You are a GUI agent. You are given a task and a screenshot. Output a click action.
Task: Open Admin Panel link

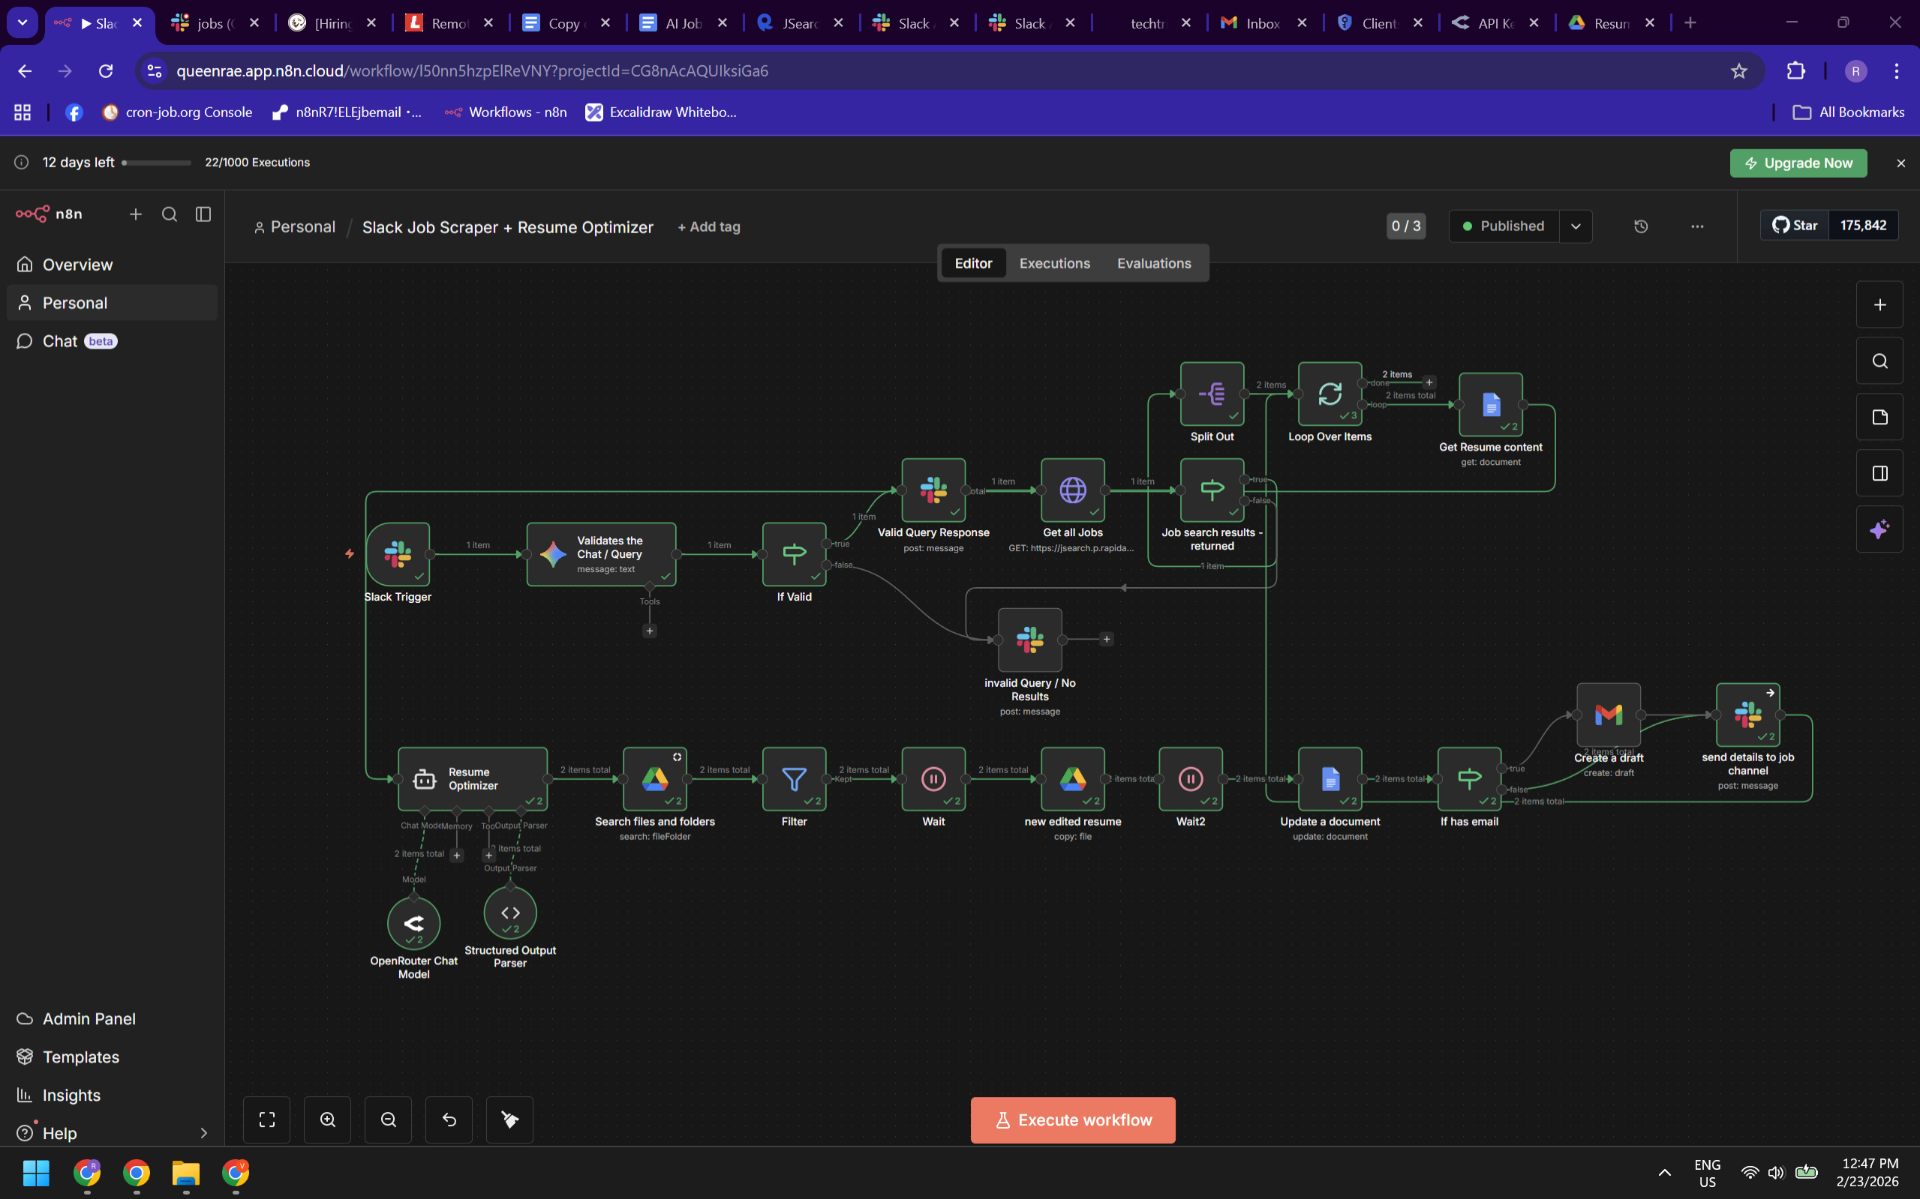pyautogui.click(x=112, y=1019)
